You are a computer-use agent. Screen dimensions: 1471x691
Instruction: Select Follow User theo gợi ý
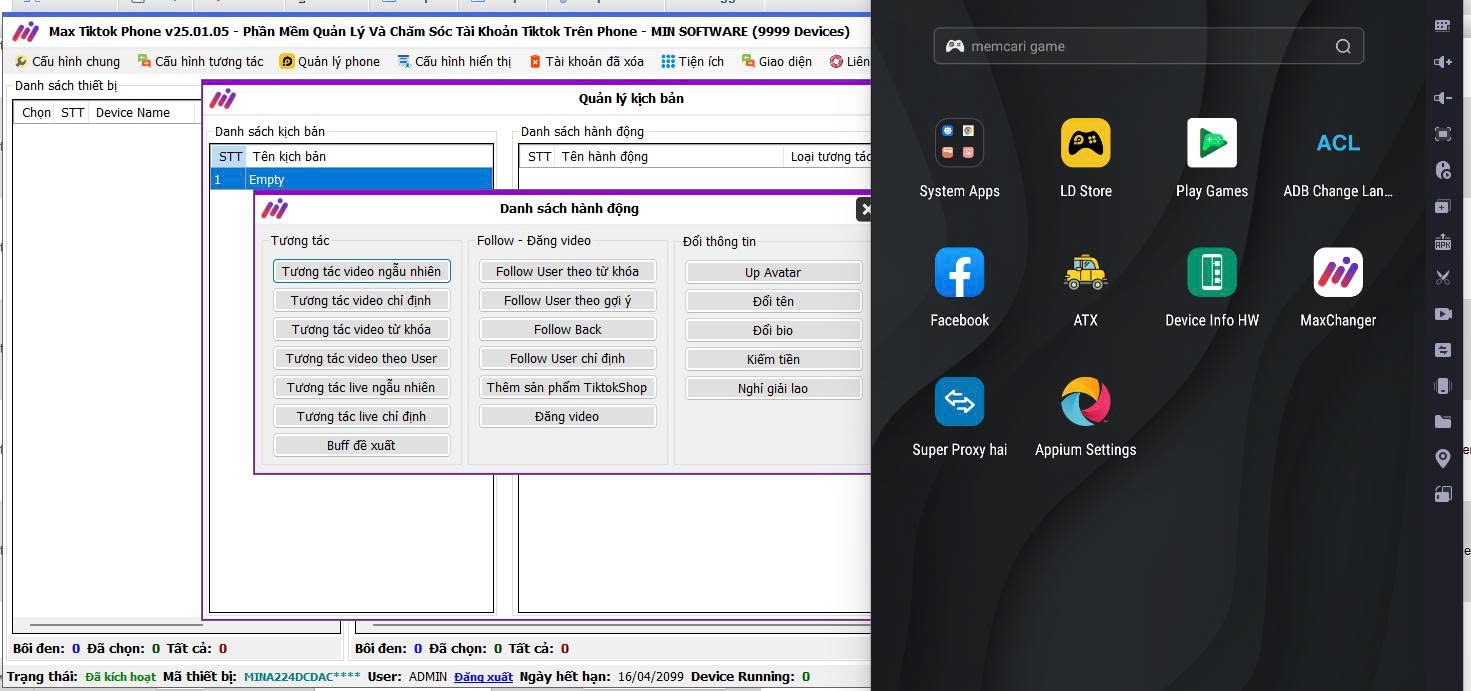[x=567, y=300]
